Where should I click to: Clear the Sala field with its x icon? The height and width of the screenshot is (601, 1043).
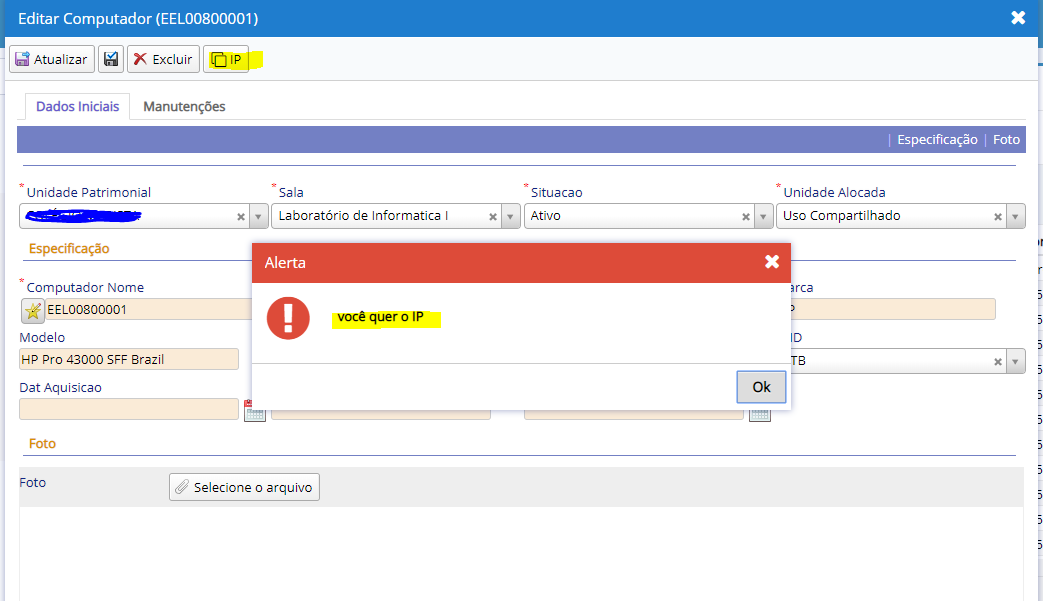(492, 215)
